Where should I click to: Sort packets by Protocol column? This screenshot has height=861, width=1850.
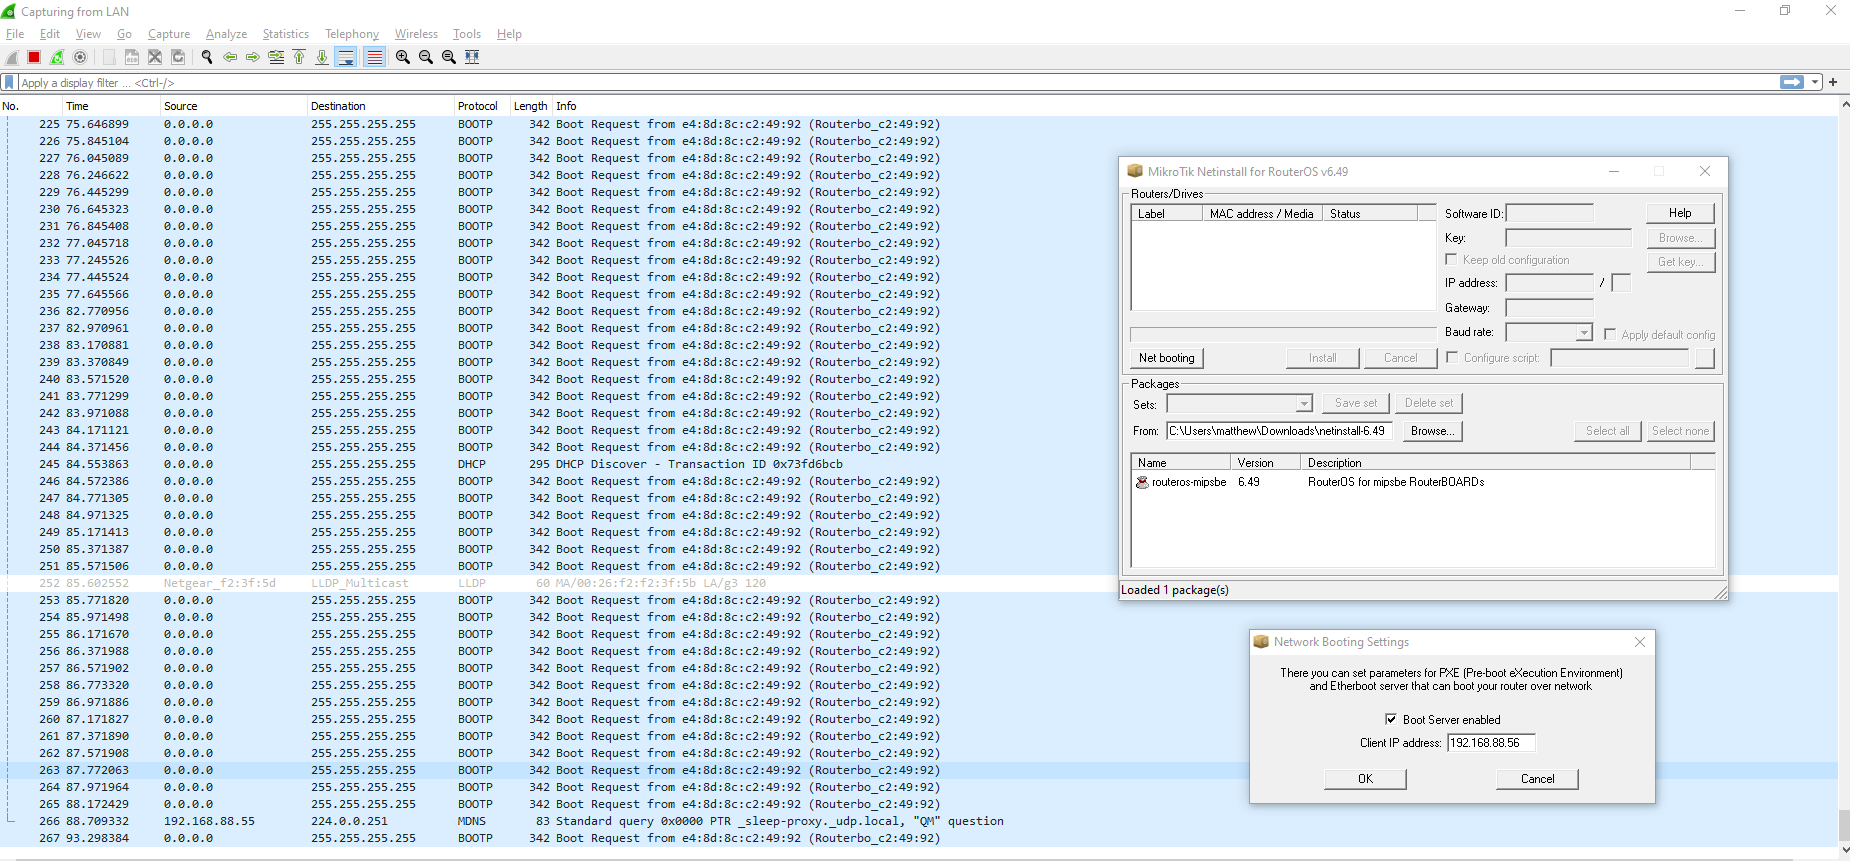482,106
